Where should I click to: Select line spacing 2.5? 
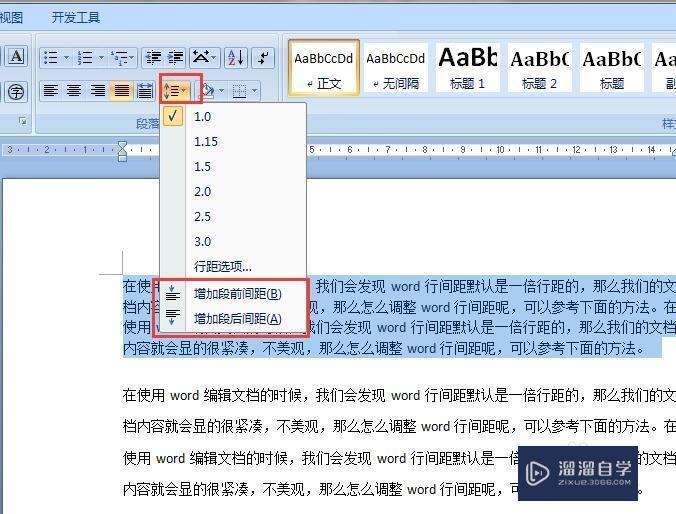(233, 217)
